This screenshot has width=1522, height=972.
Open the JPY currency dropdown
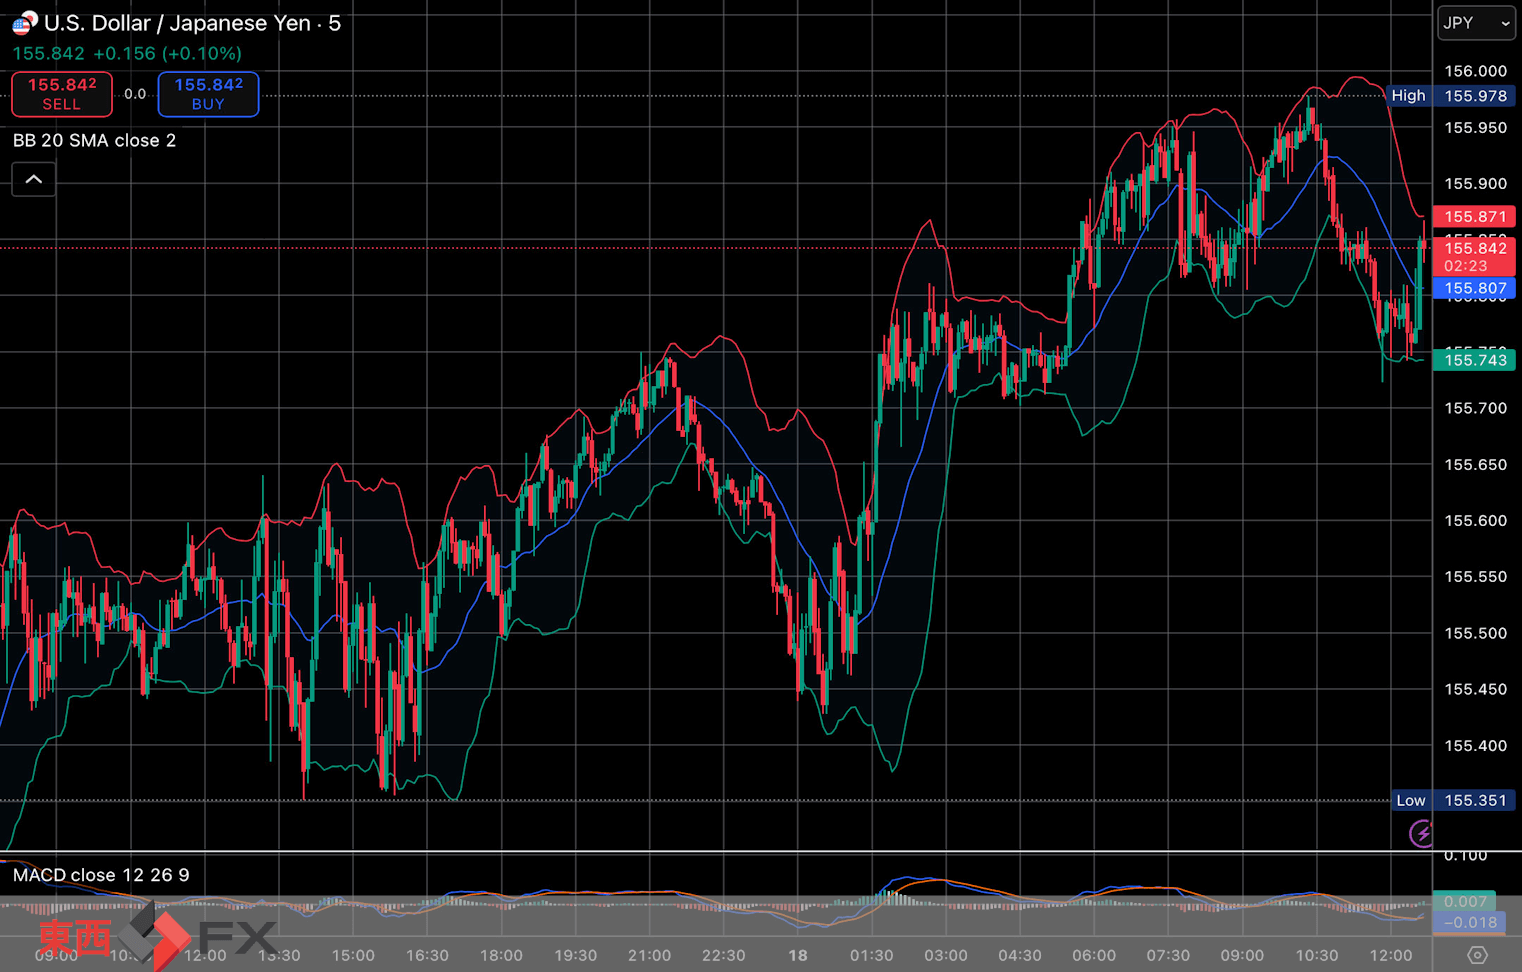(1475, 23)
